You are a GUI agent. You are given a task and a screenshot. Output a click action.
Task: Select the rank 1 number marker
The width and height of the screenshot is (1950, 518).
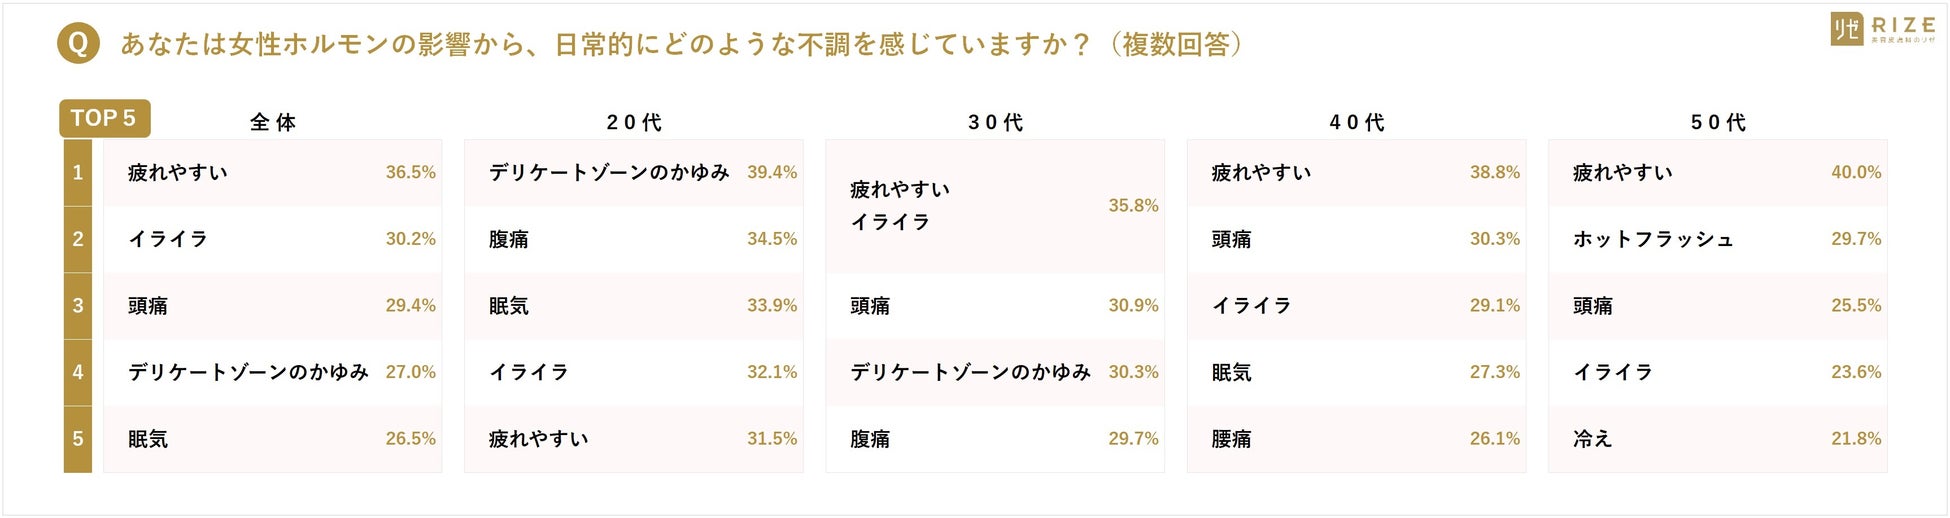pyautogui.click(x=78, y=172)
